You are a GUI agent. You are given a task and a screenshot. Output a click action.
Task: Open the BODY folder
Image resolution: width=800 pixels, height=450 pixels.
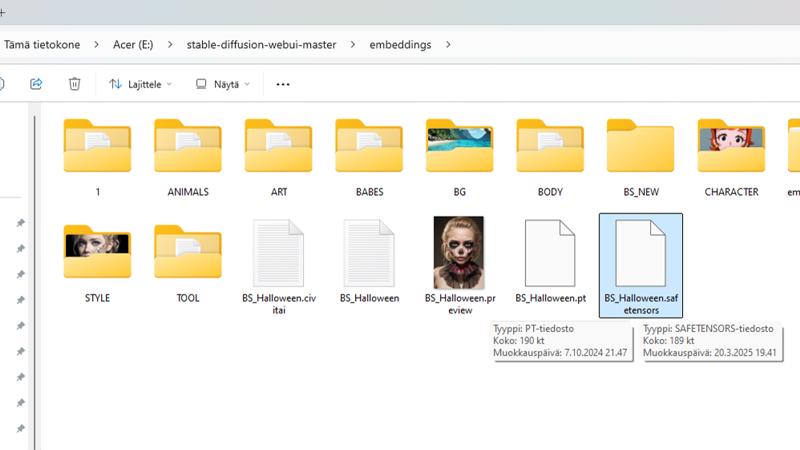[550, 146]
